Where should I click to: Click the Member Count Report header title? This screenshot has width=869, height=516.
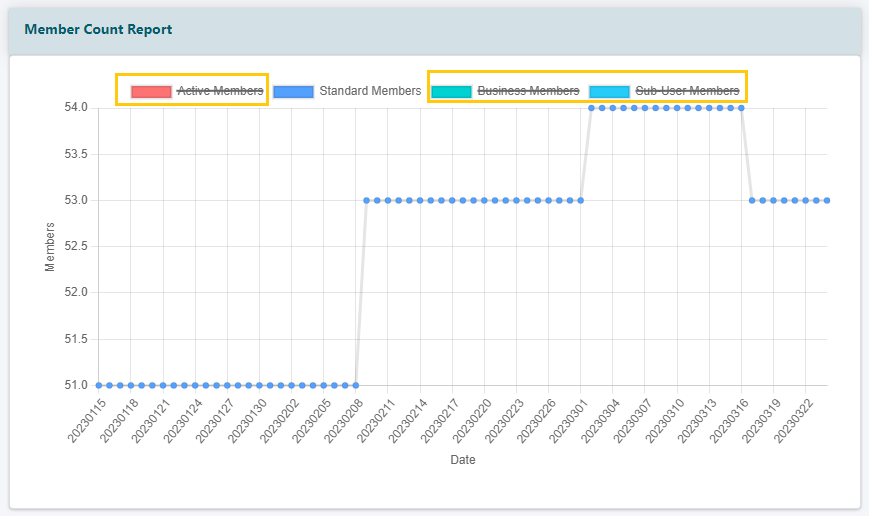point(98,30)
